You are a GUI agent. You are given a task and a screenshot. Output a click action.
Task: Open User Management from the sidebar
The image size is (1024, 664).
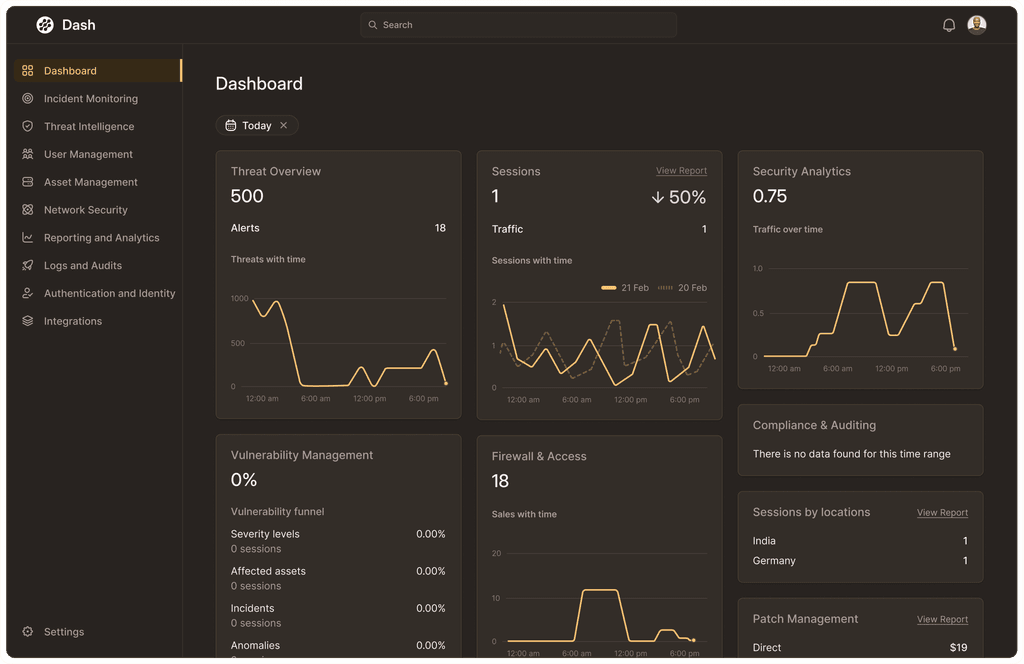point(90,154)
